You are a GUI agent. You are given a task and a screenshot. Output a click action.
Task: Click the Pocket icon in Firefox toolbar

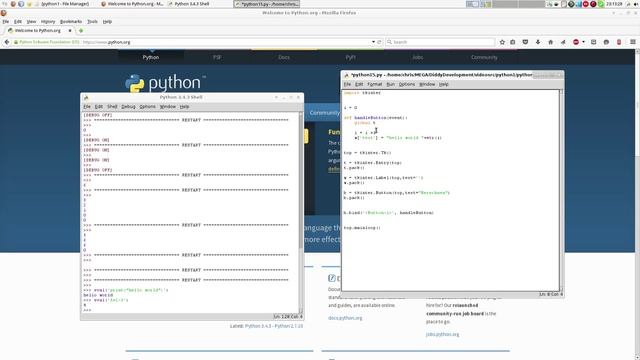pyautogui.click(x=525, y=42)
